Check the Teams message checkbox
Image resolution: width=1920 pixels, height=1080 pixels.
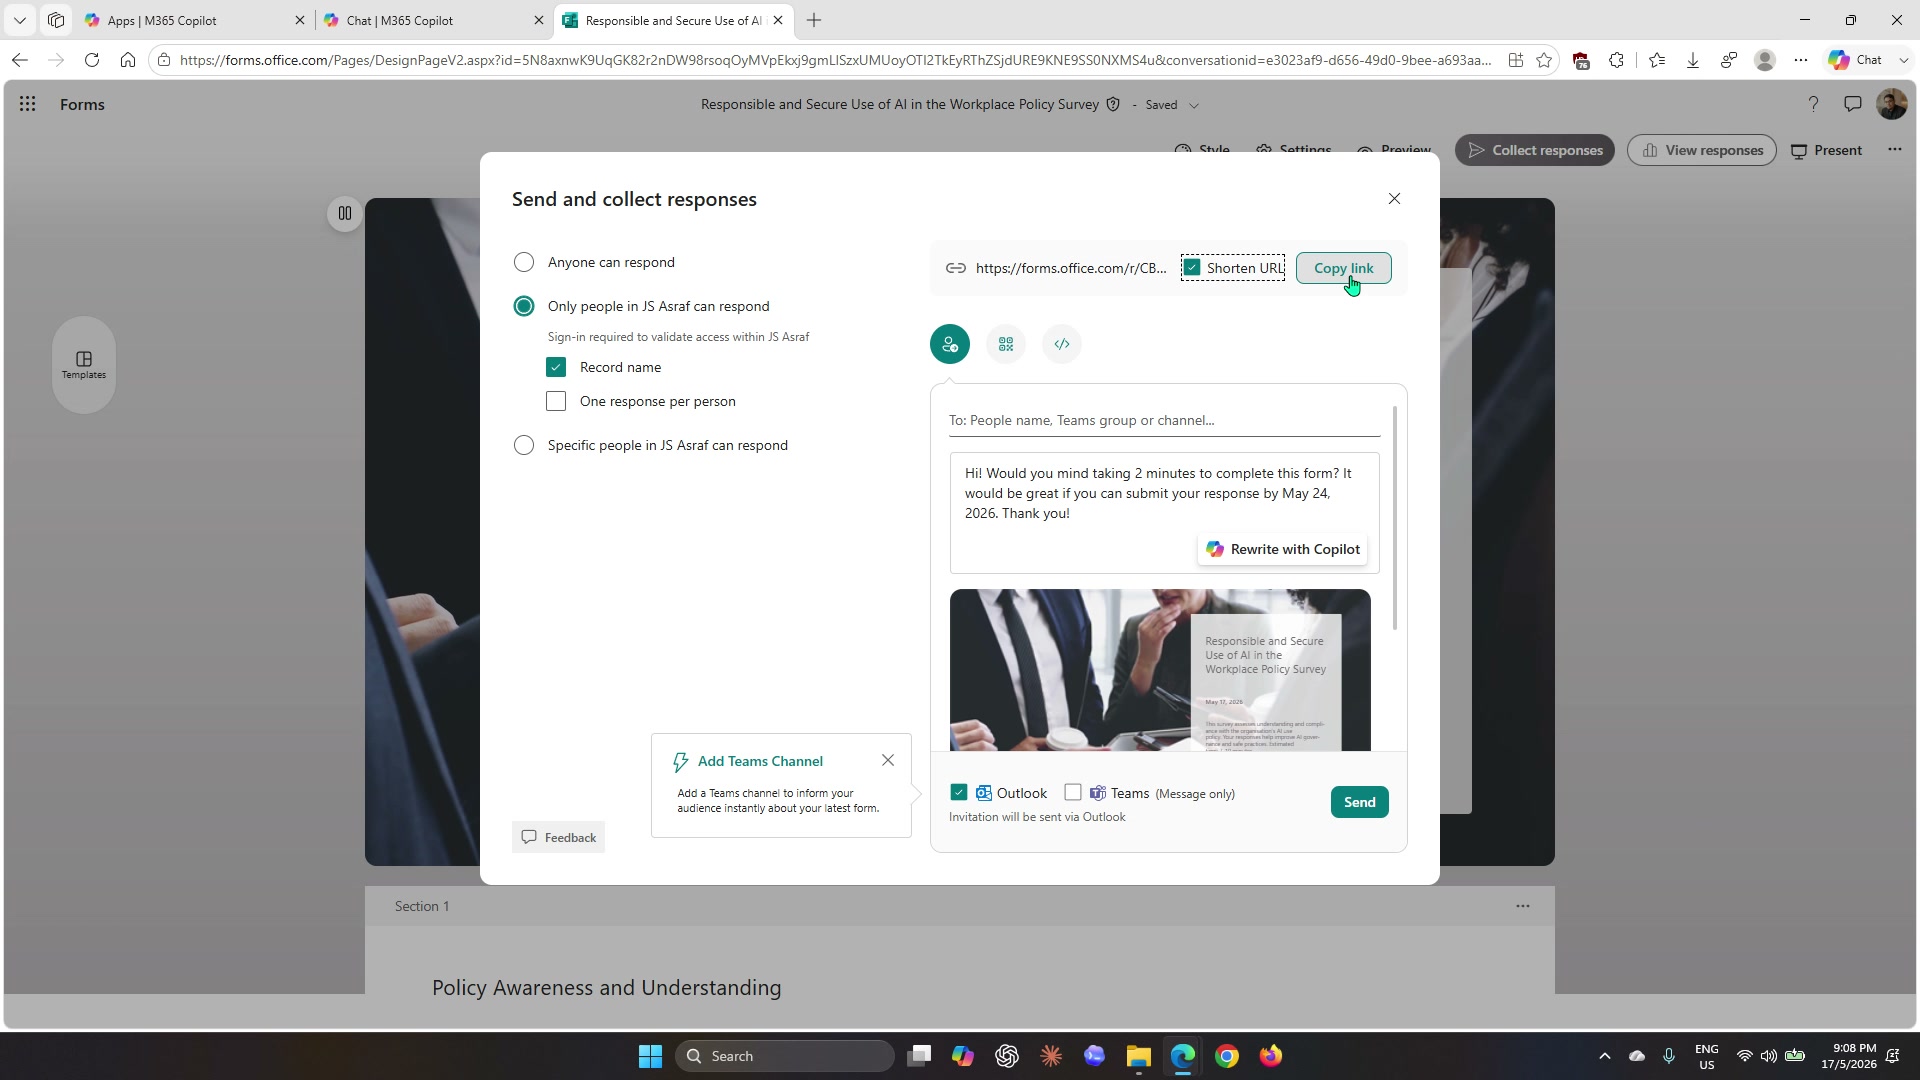pos(1072,793)
